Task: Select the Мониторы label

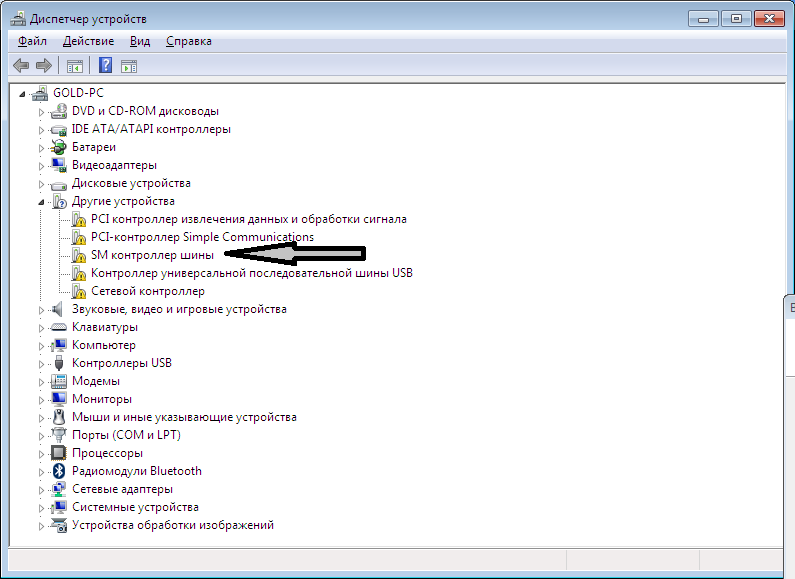Action: click(x=102, y=399)
